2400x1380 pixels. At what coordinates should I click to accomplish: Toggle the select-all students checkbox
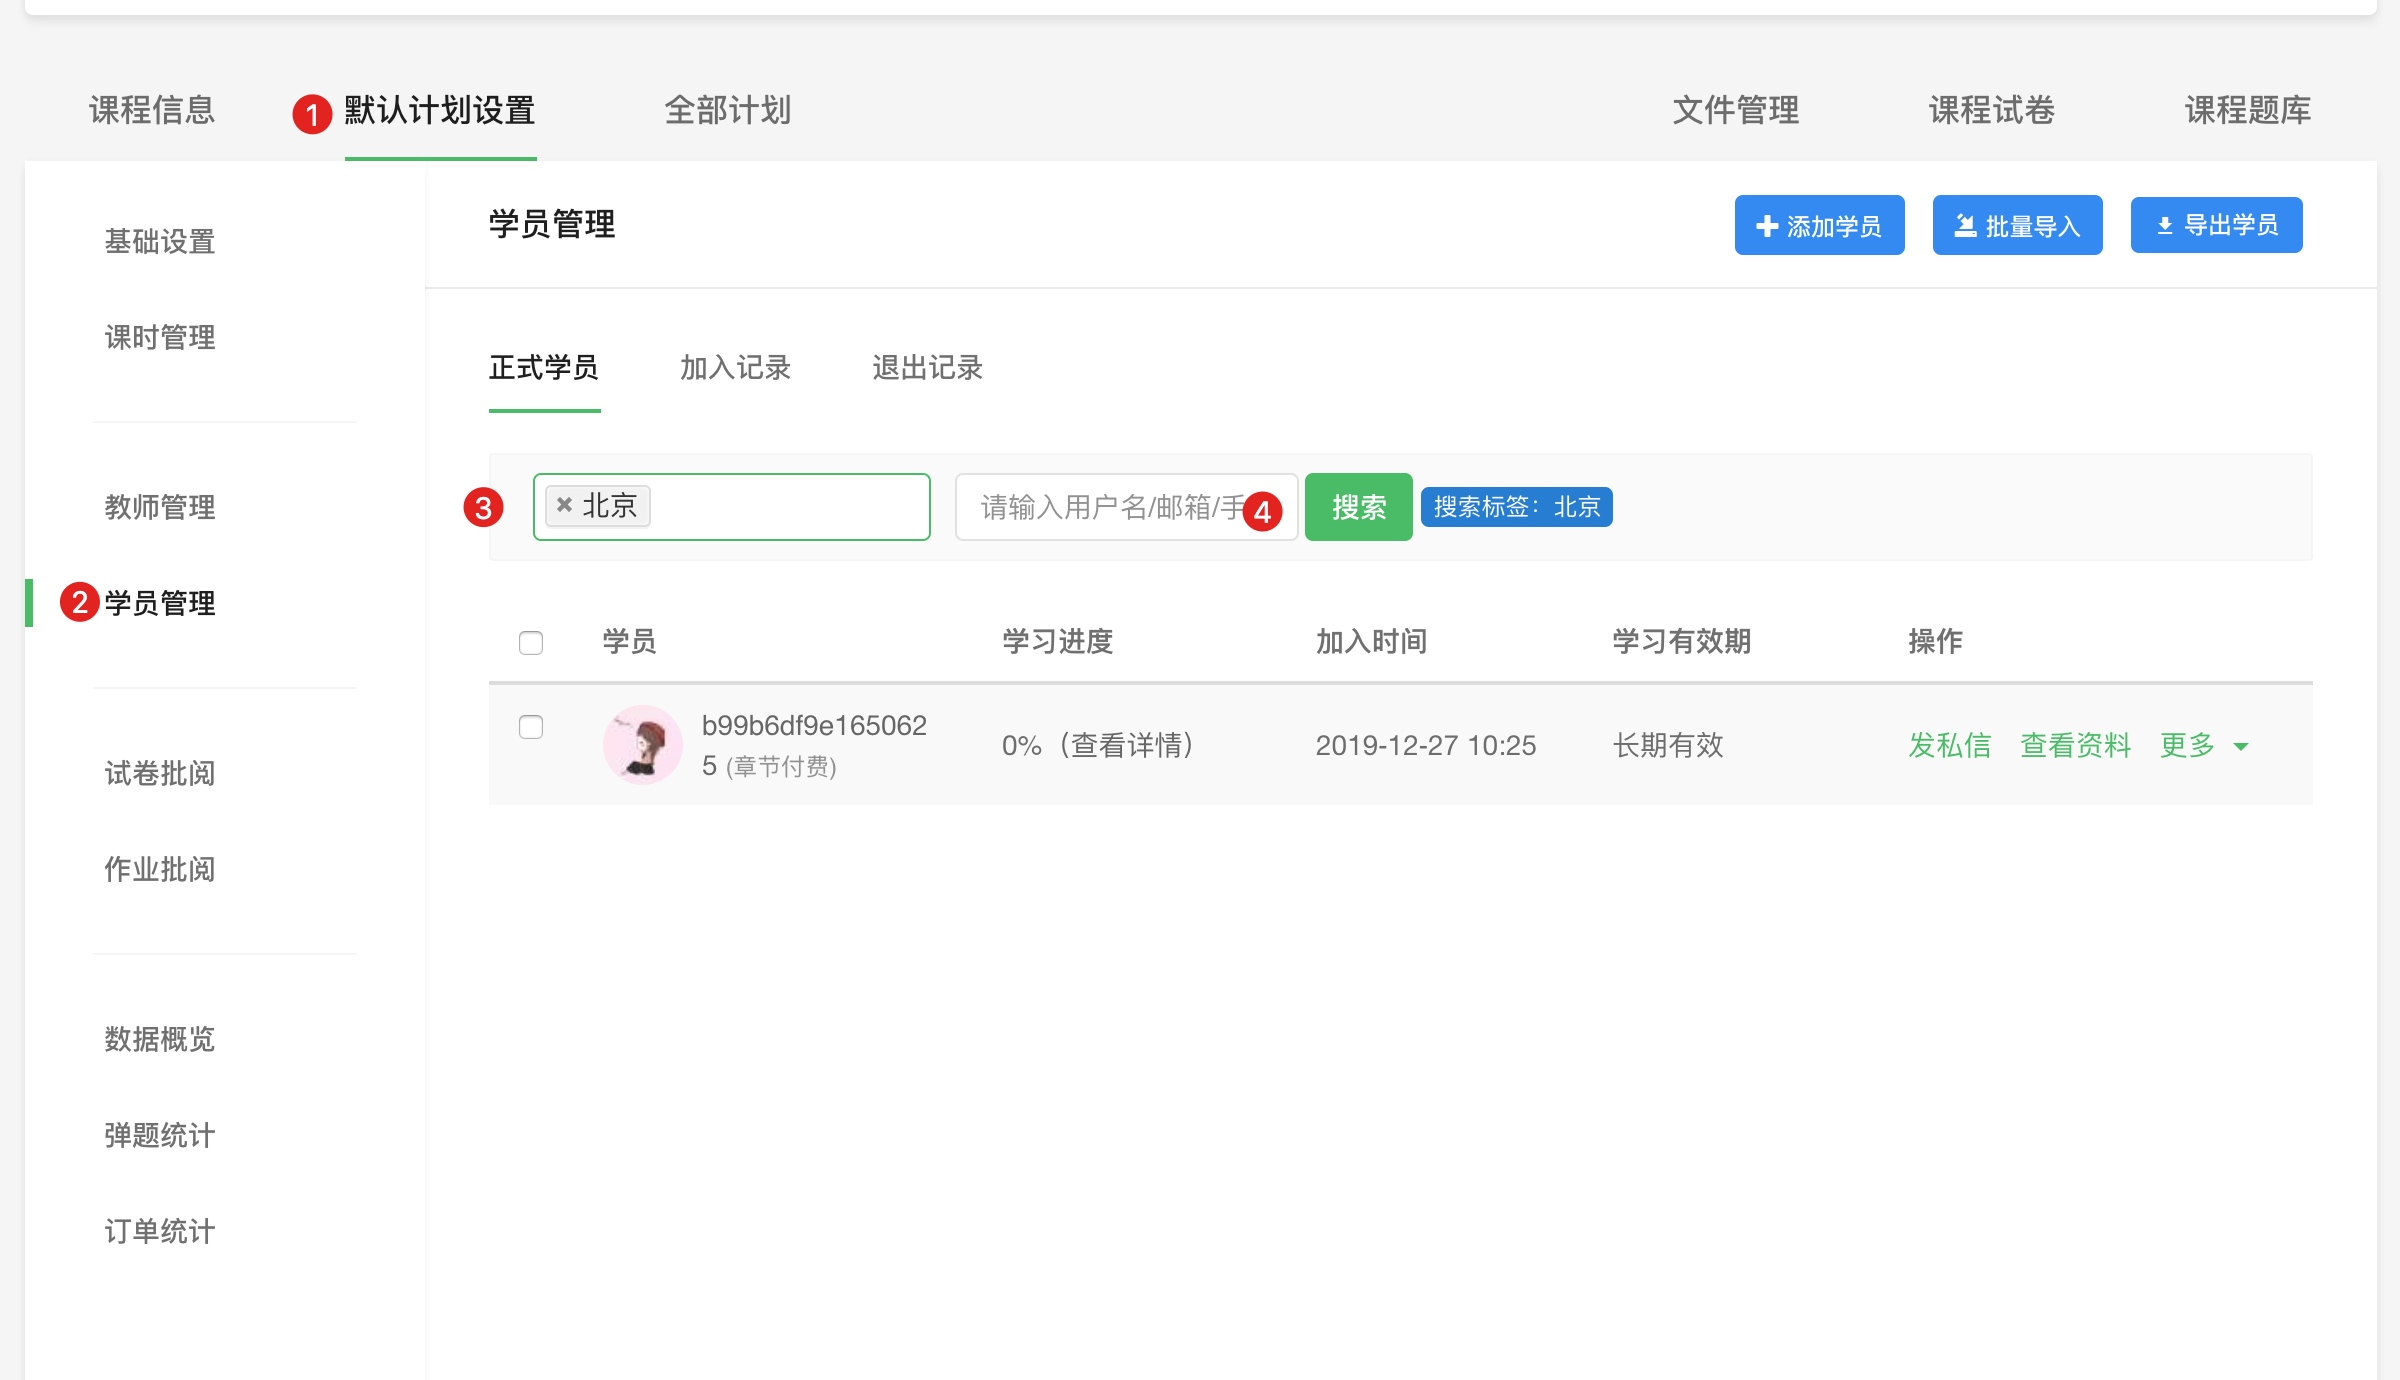click(x=531, y=642)
